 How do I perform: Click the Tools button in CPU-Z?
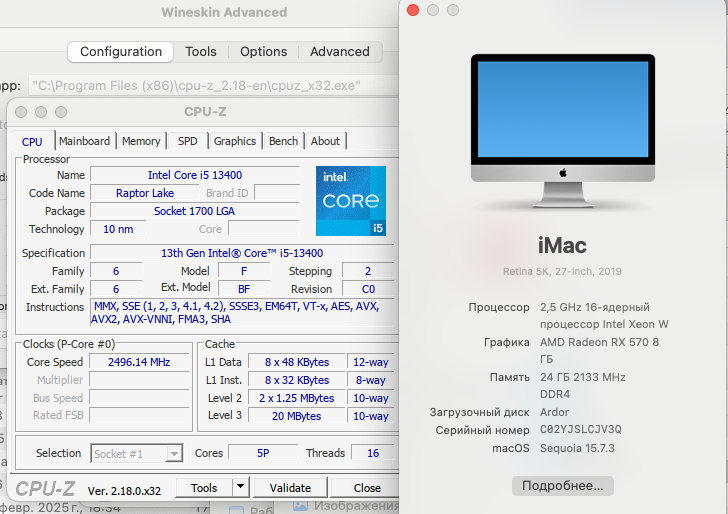204,488
